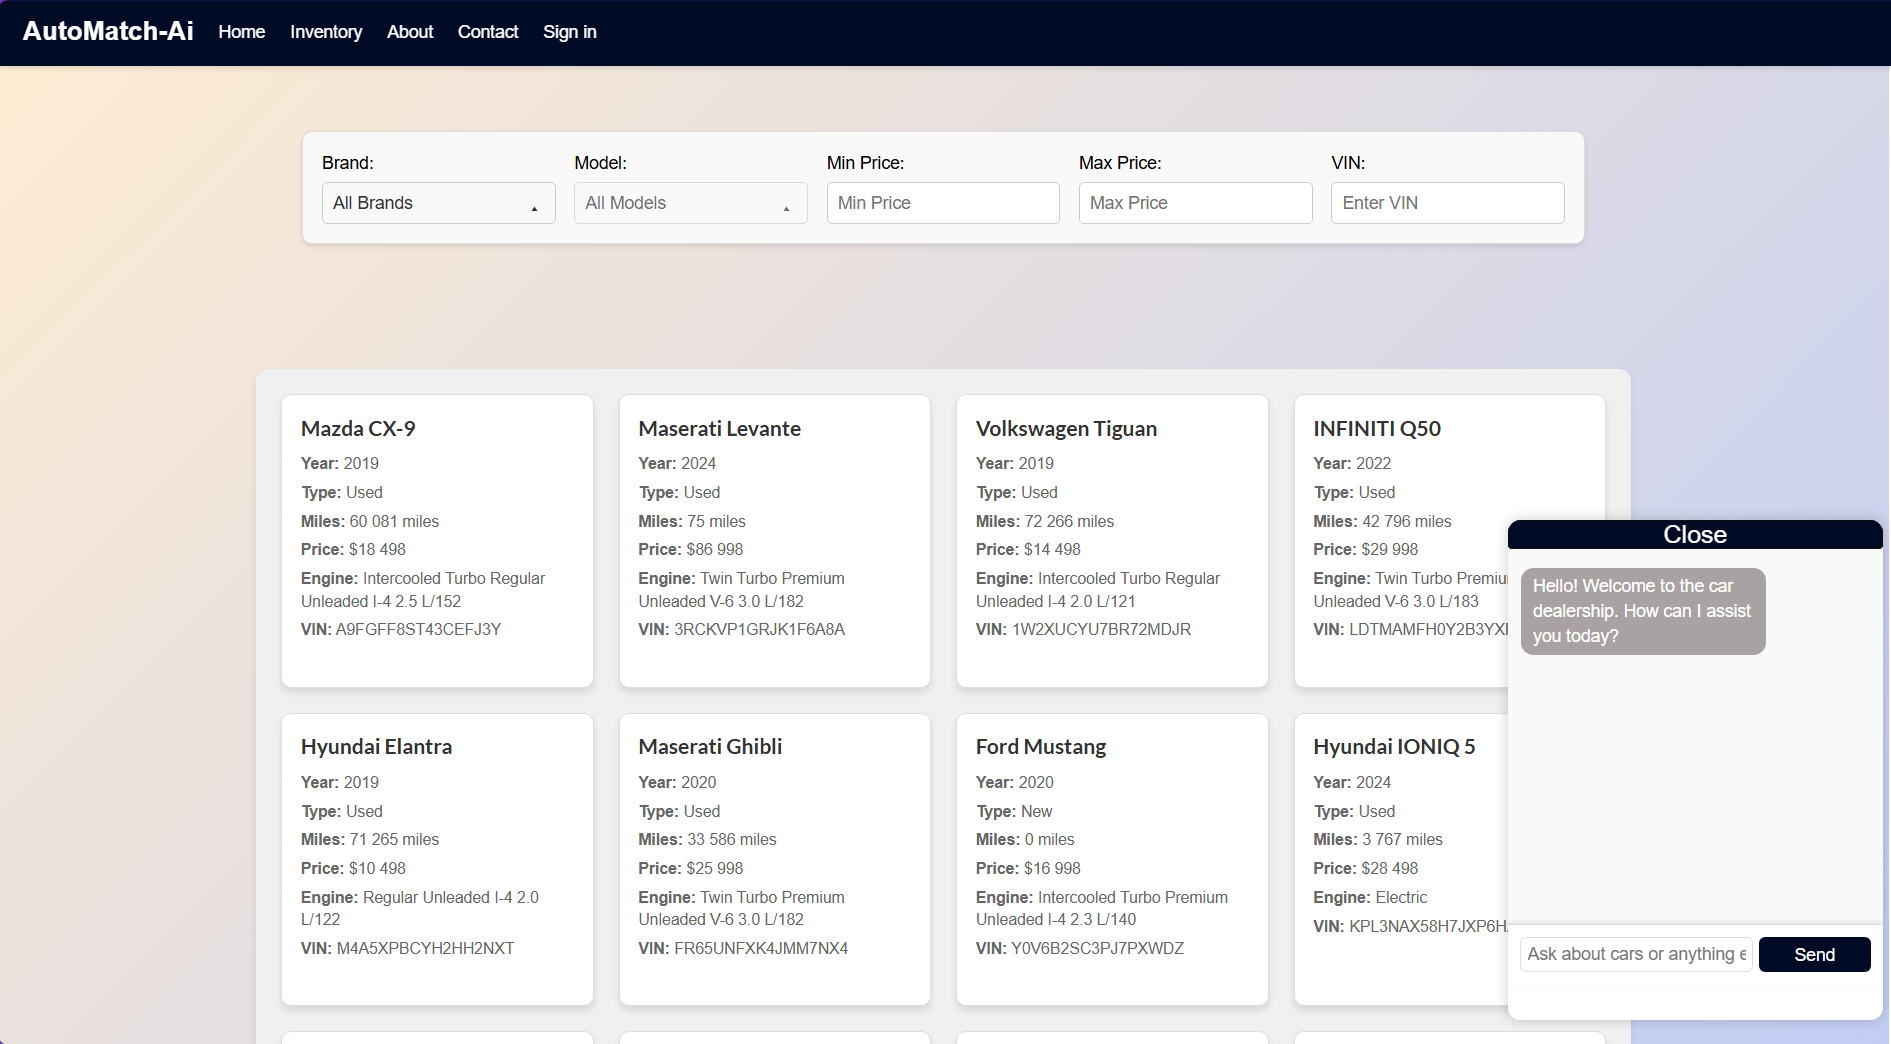Image resolution: width=1891 pixels, height=1044 pixels.
Task: Send the chat message
Action: click(1814, 954)
